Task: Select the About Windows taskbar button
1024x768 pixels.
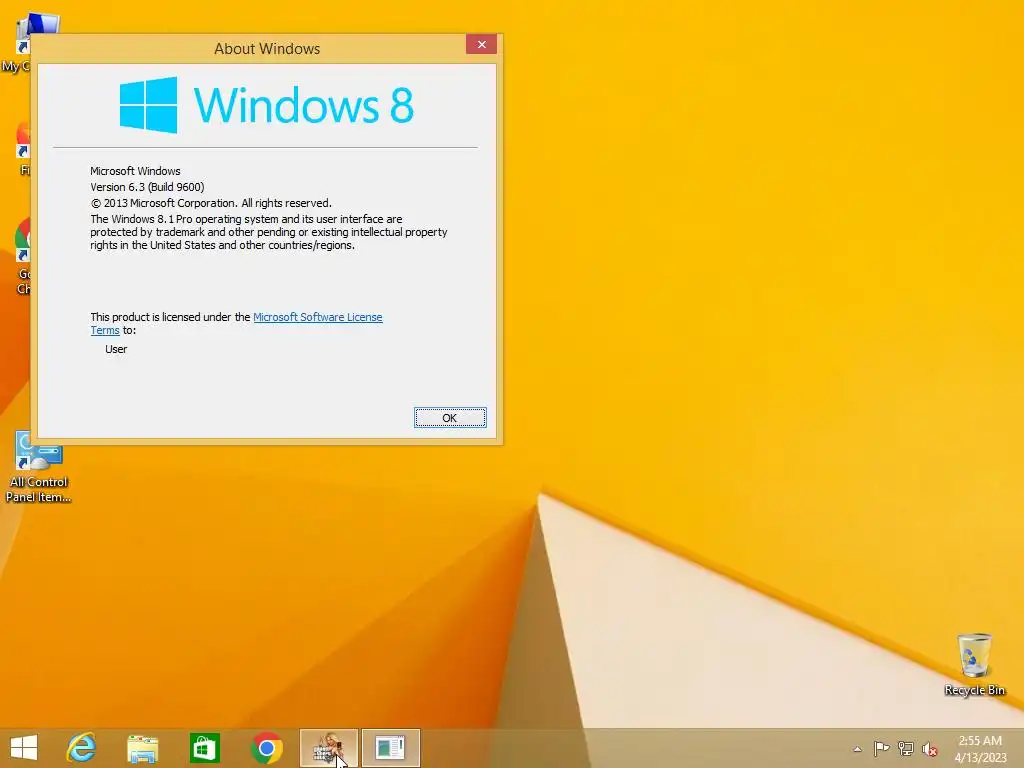Action: click(391, 748)
